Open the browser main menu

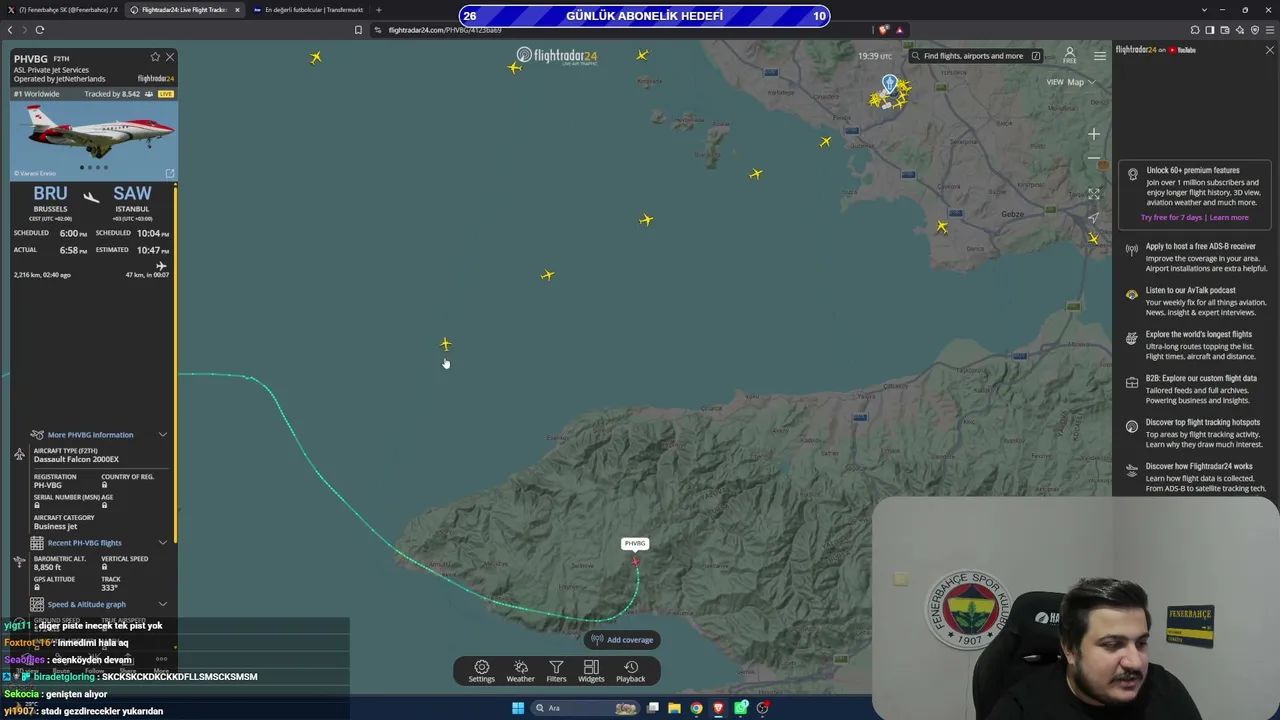1270,30
